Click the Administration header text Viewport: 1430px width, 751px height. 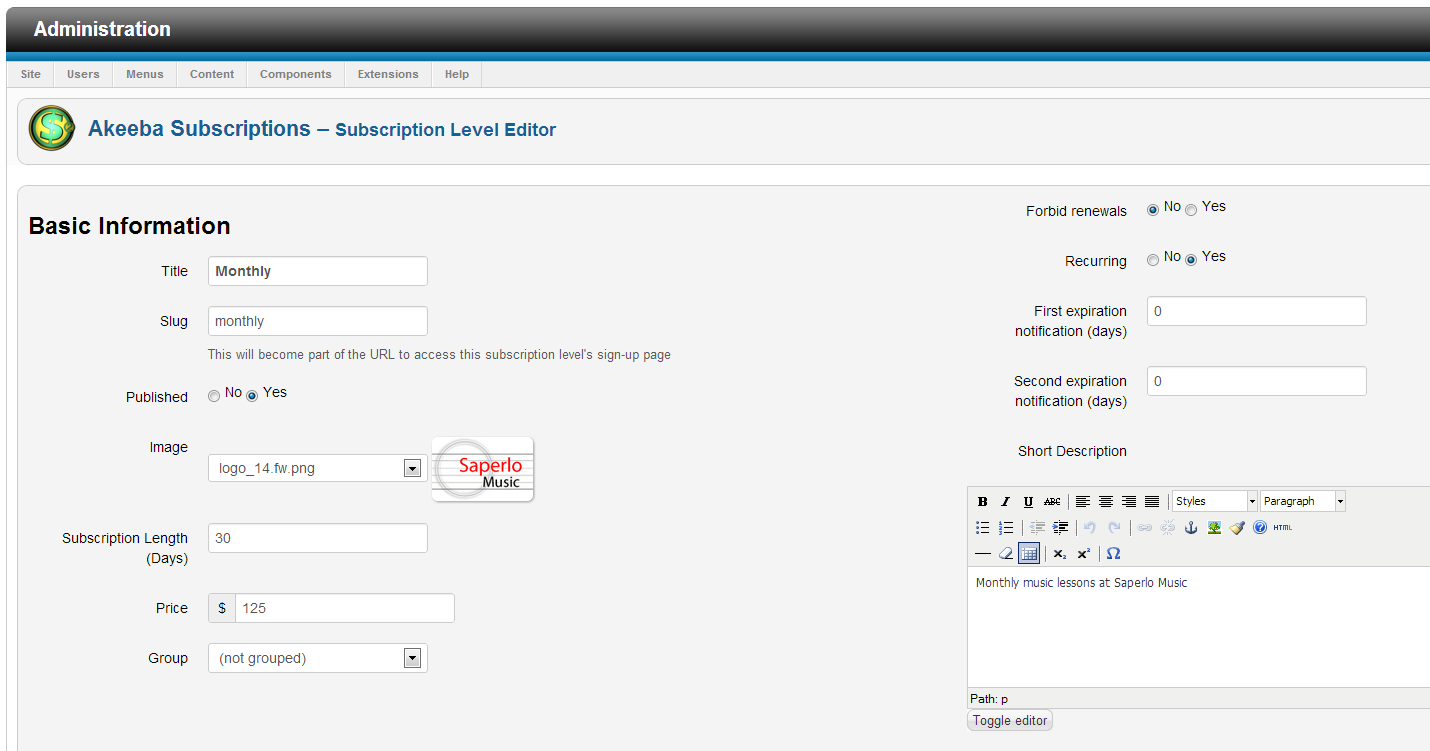point(102,29)
